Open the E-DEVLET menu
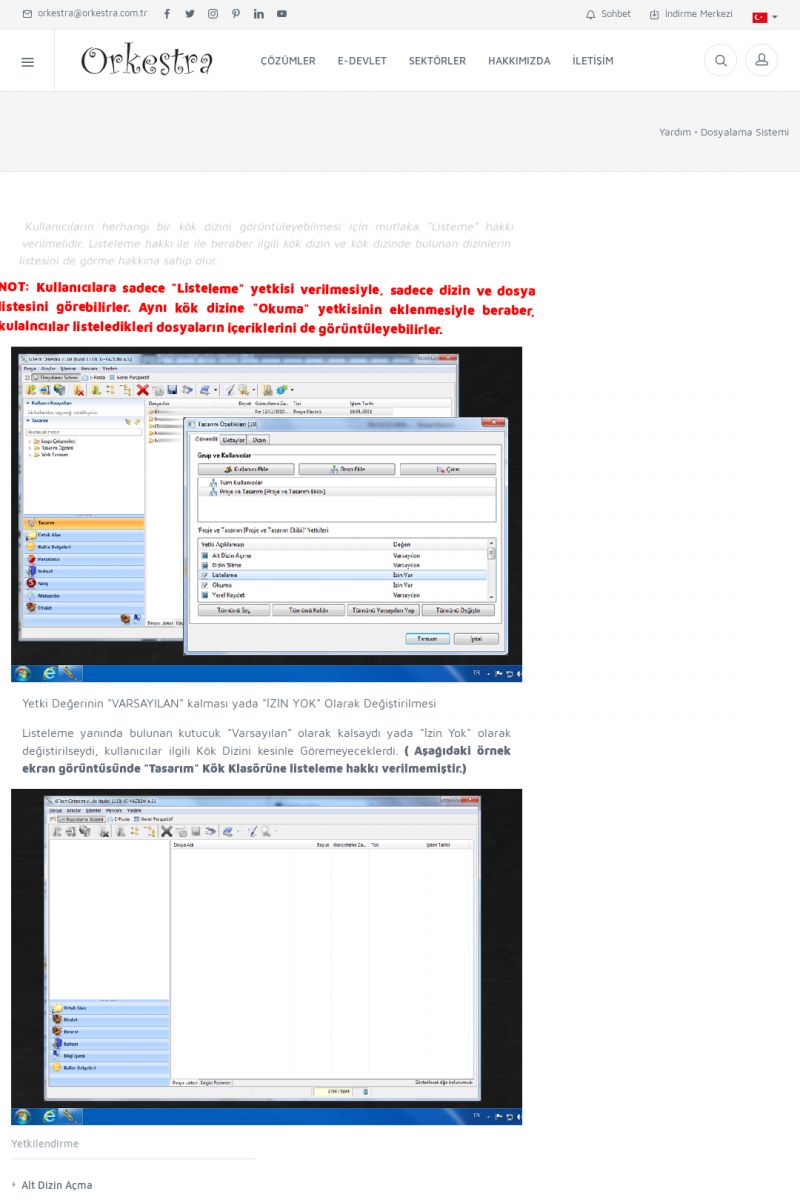The image size is (800, 1200). 362,61
